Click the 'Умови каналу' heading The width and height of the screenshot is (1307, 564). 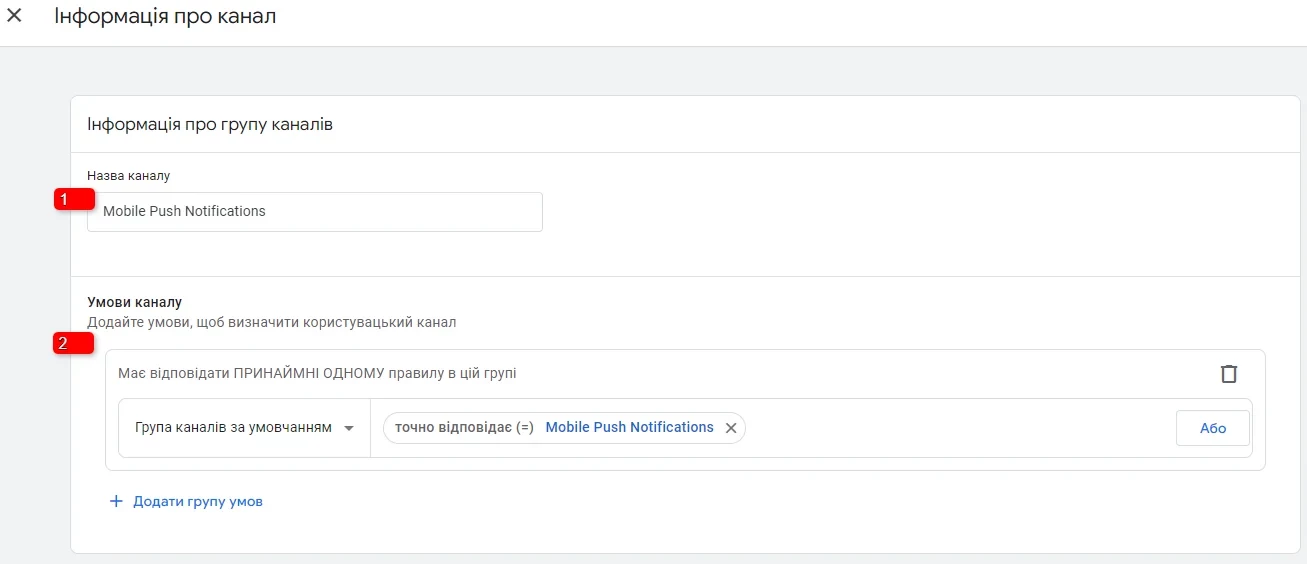tap(135, 302)
